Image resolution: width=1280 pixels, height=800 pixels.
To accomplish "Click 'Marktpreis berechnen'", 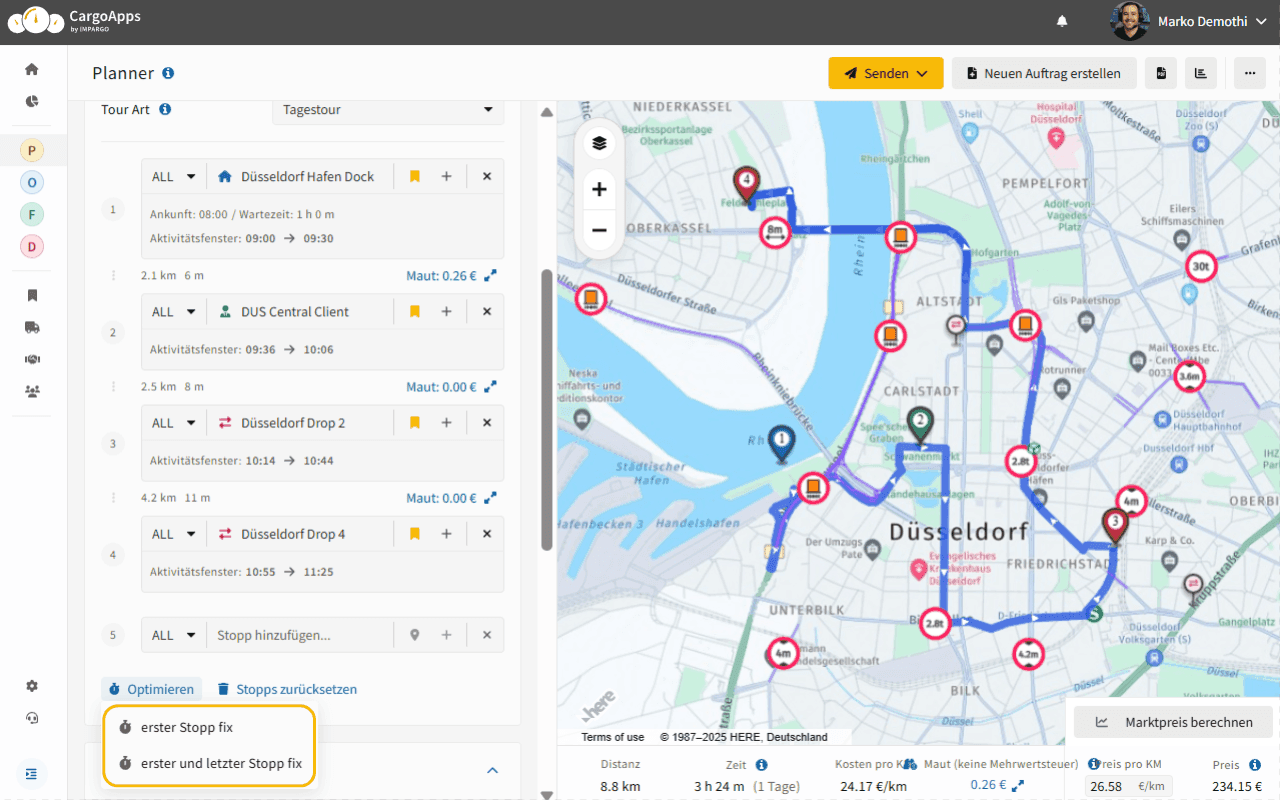I will pos(1172,721).
